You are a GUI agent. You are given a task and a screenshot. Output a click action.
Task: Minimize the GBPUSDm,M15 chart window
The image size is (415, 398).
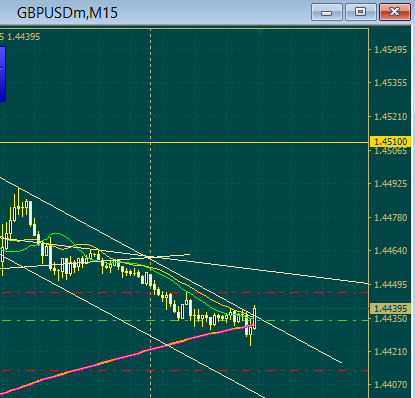click(327, 13)
